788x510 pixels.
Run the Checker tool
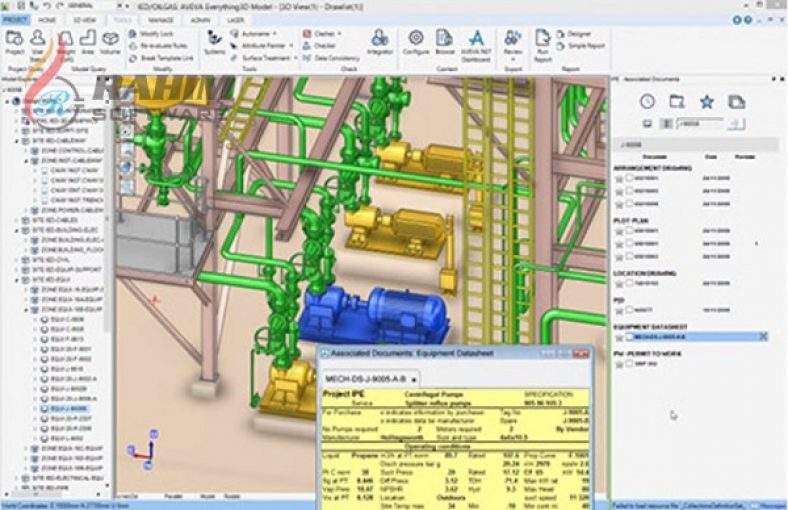click(319, 46)
